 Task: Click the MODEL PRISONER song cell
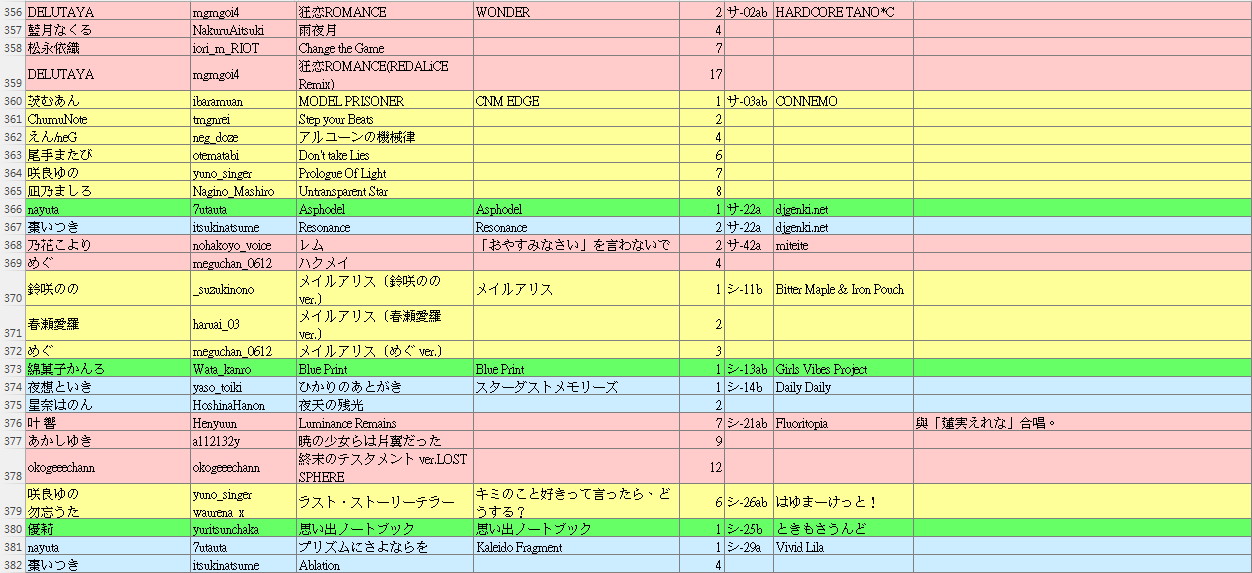(384, 101)
